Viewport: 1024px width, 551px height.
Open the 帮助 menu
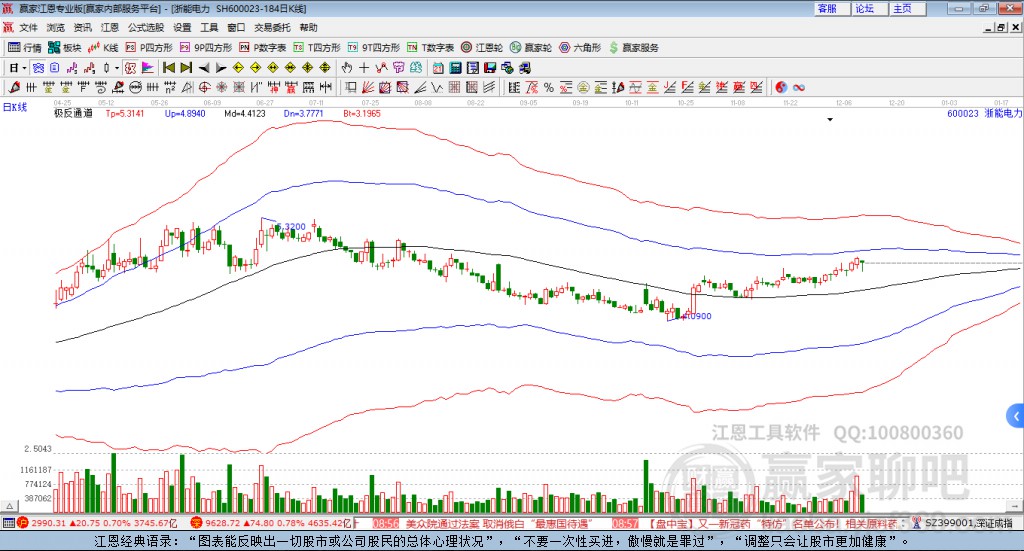308,27
